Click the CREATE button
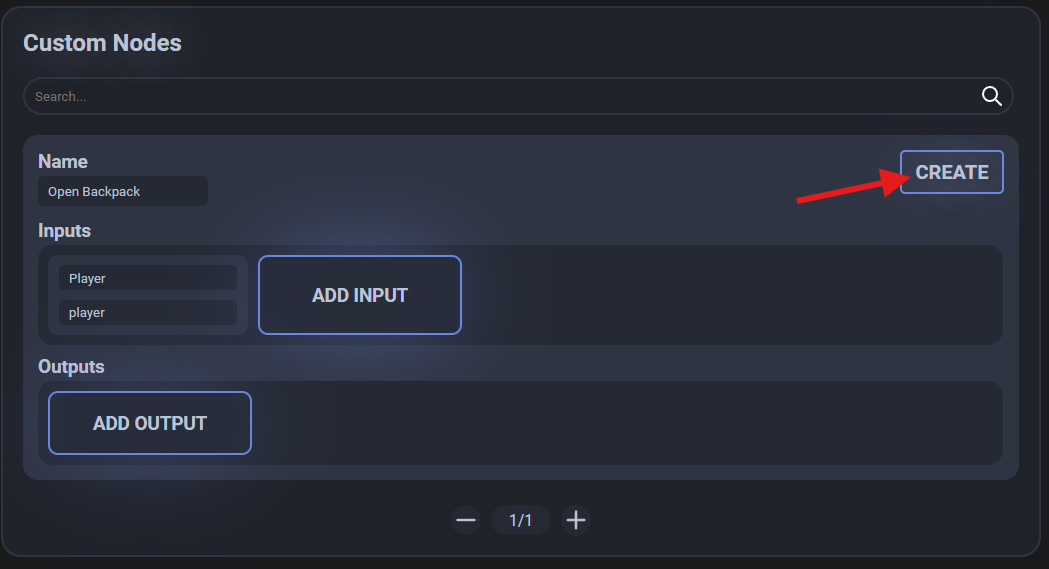The width and height of the screenshot is (1049, 569). [951, 172]
